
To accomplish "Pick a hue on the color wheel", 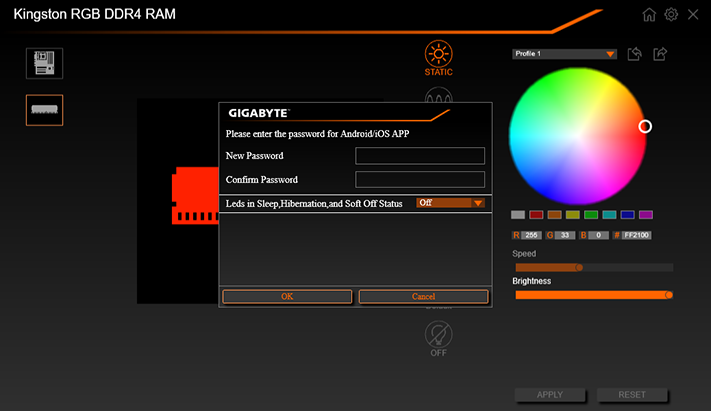I will coord(577,136).
